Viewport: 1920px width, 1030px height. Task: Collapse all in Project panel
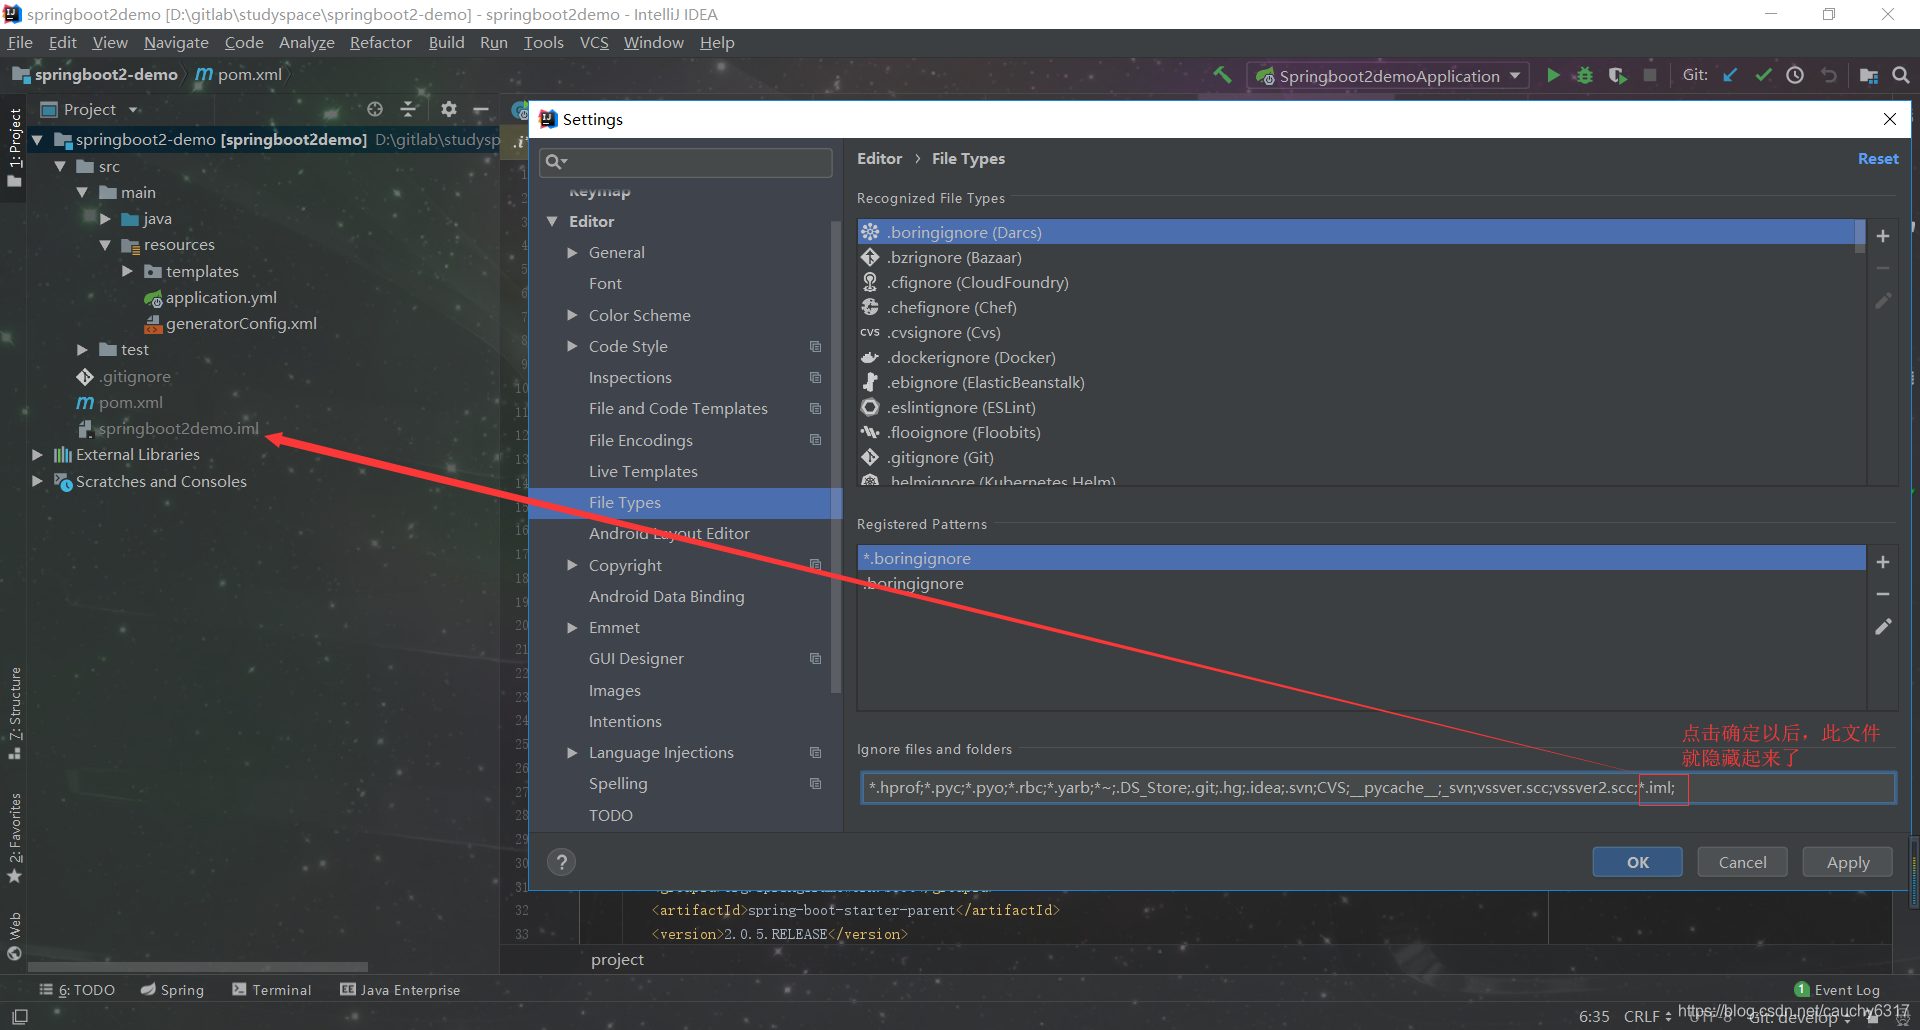(408, 109)
